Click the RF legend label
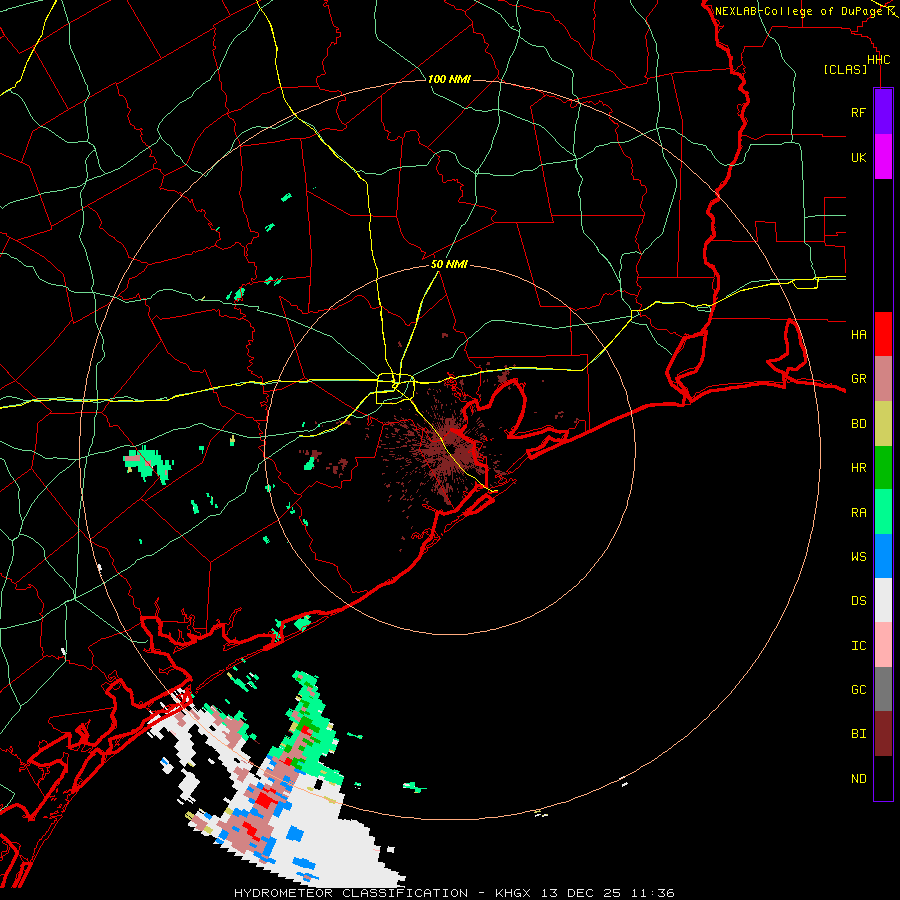Viewport: 900px width, 900px height. point(858,112)
